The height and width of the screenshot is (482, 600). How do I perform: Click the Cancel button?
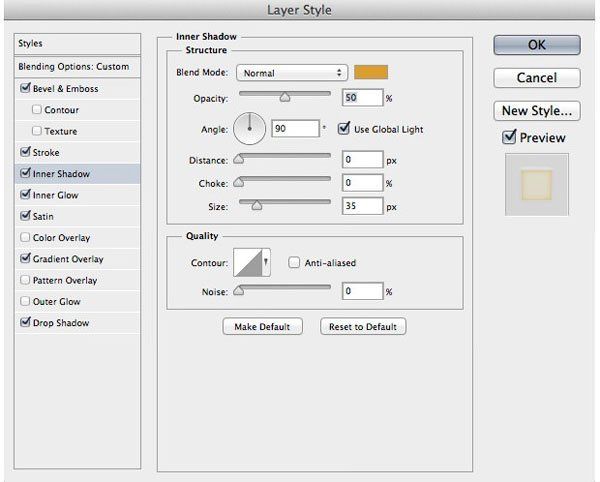pyautogui.click(x=537, y=78)
